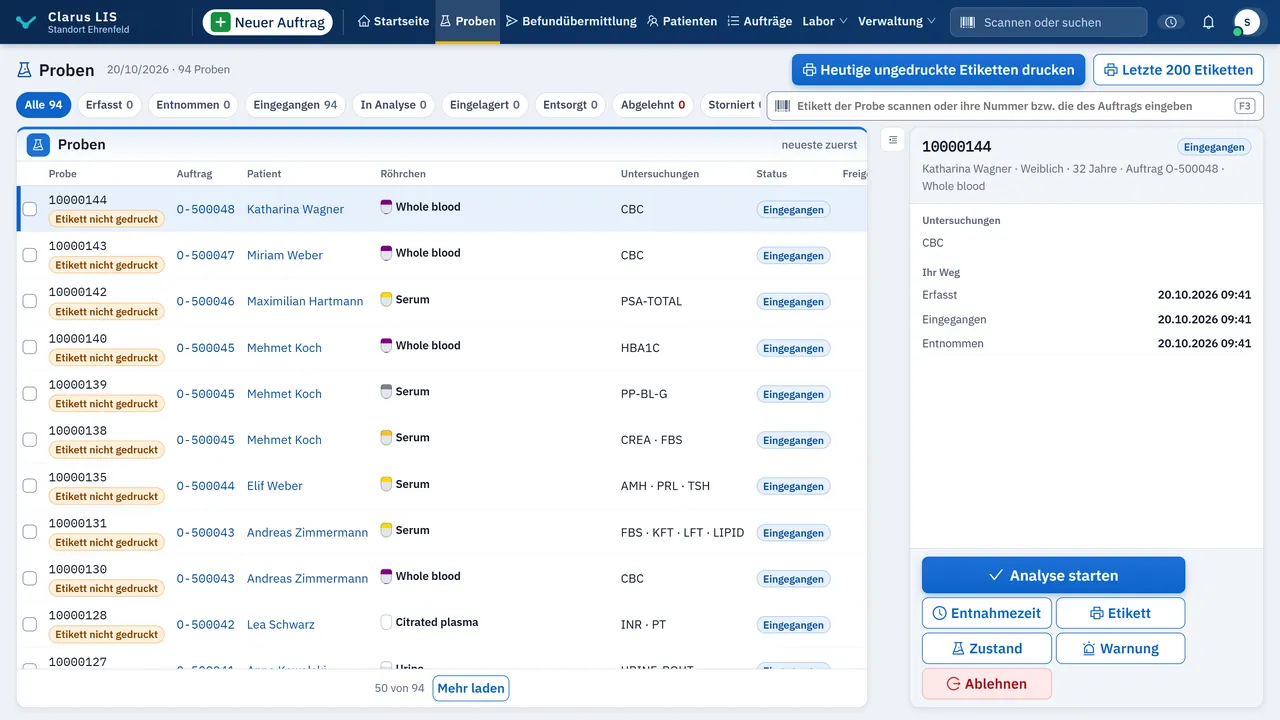Check the box next to sample 10000142

pyautogui.click(x=30, y=301)
